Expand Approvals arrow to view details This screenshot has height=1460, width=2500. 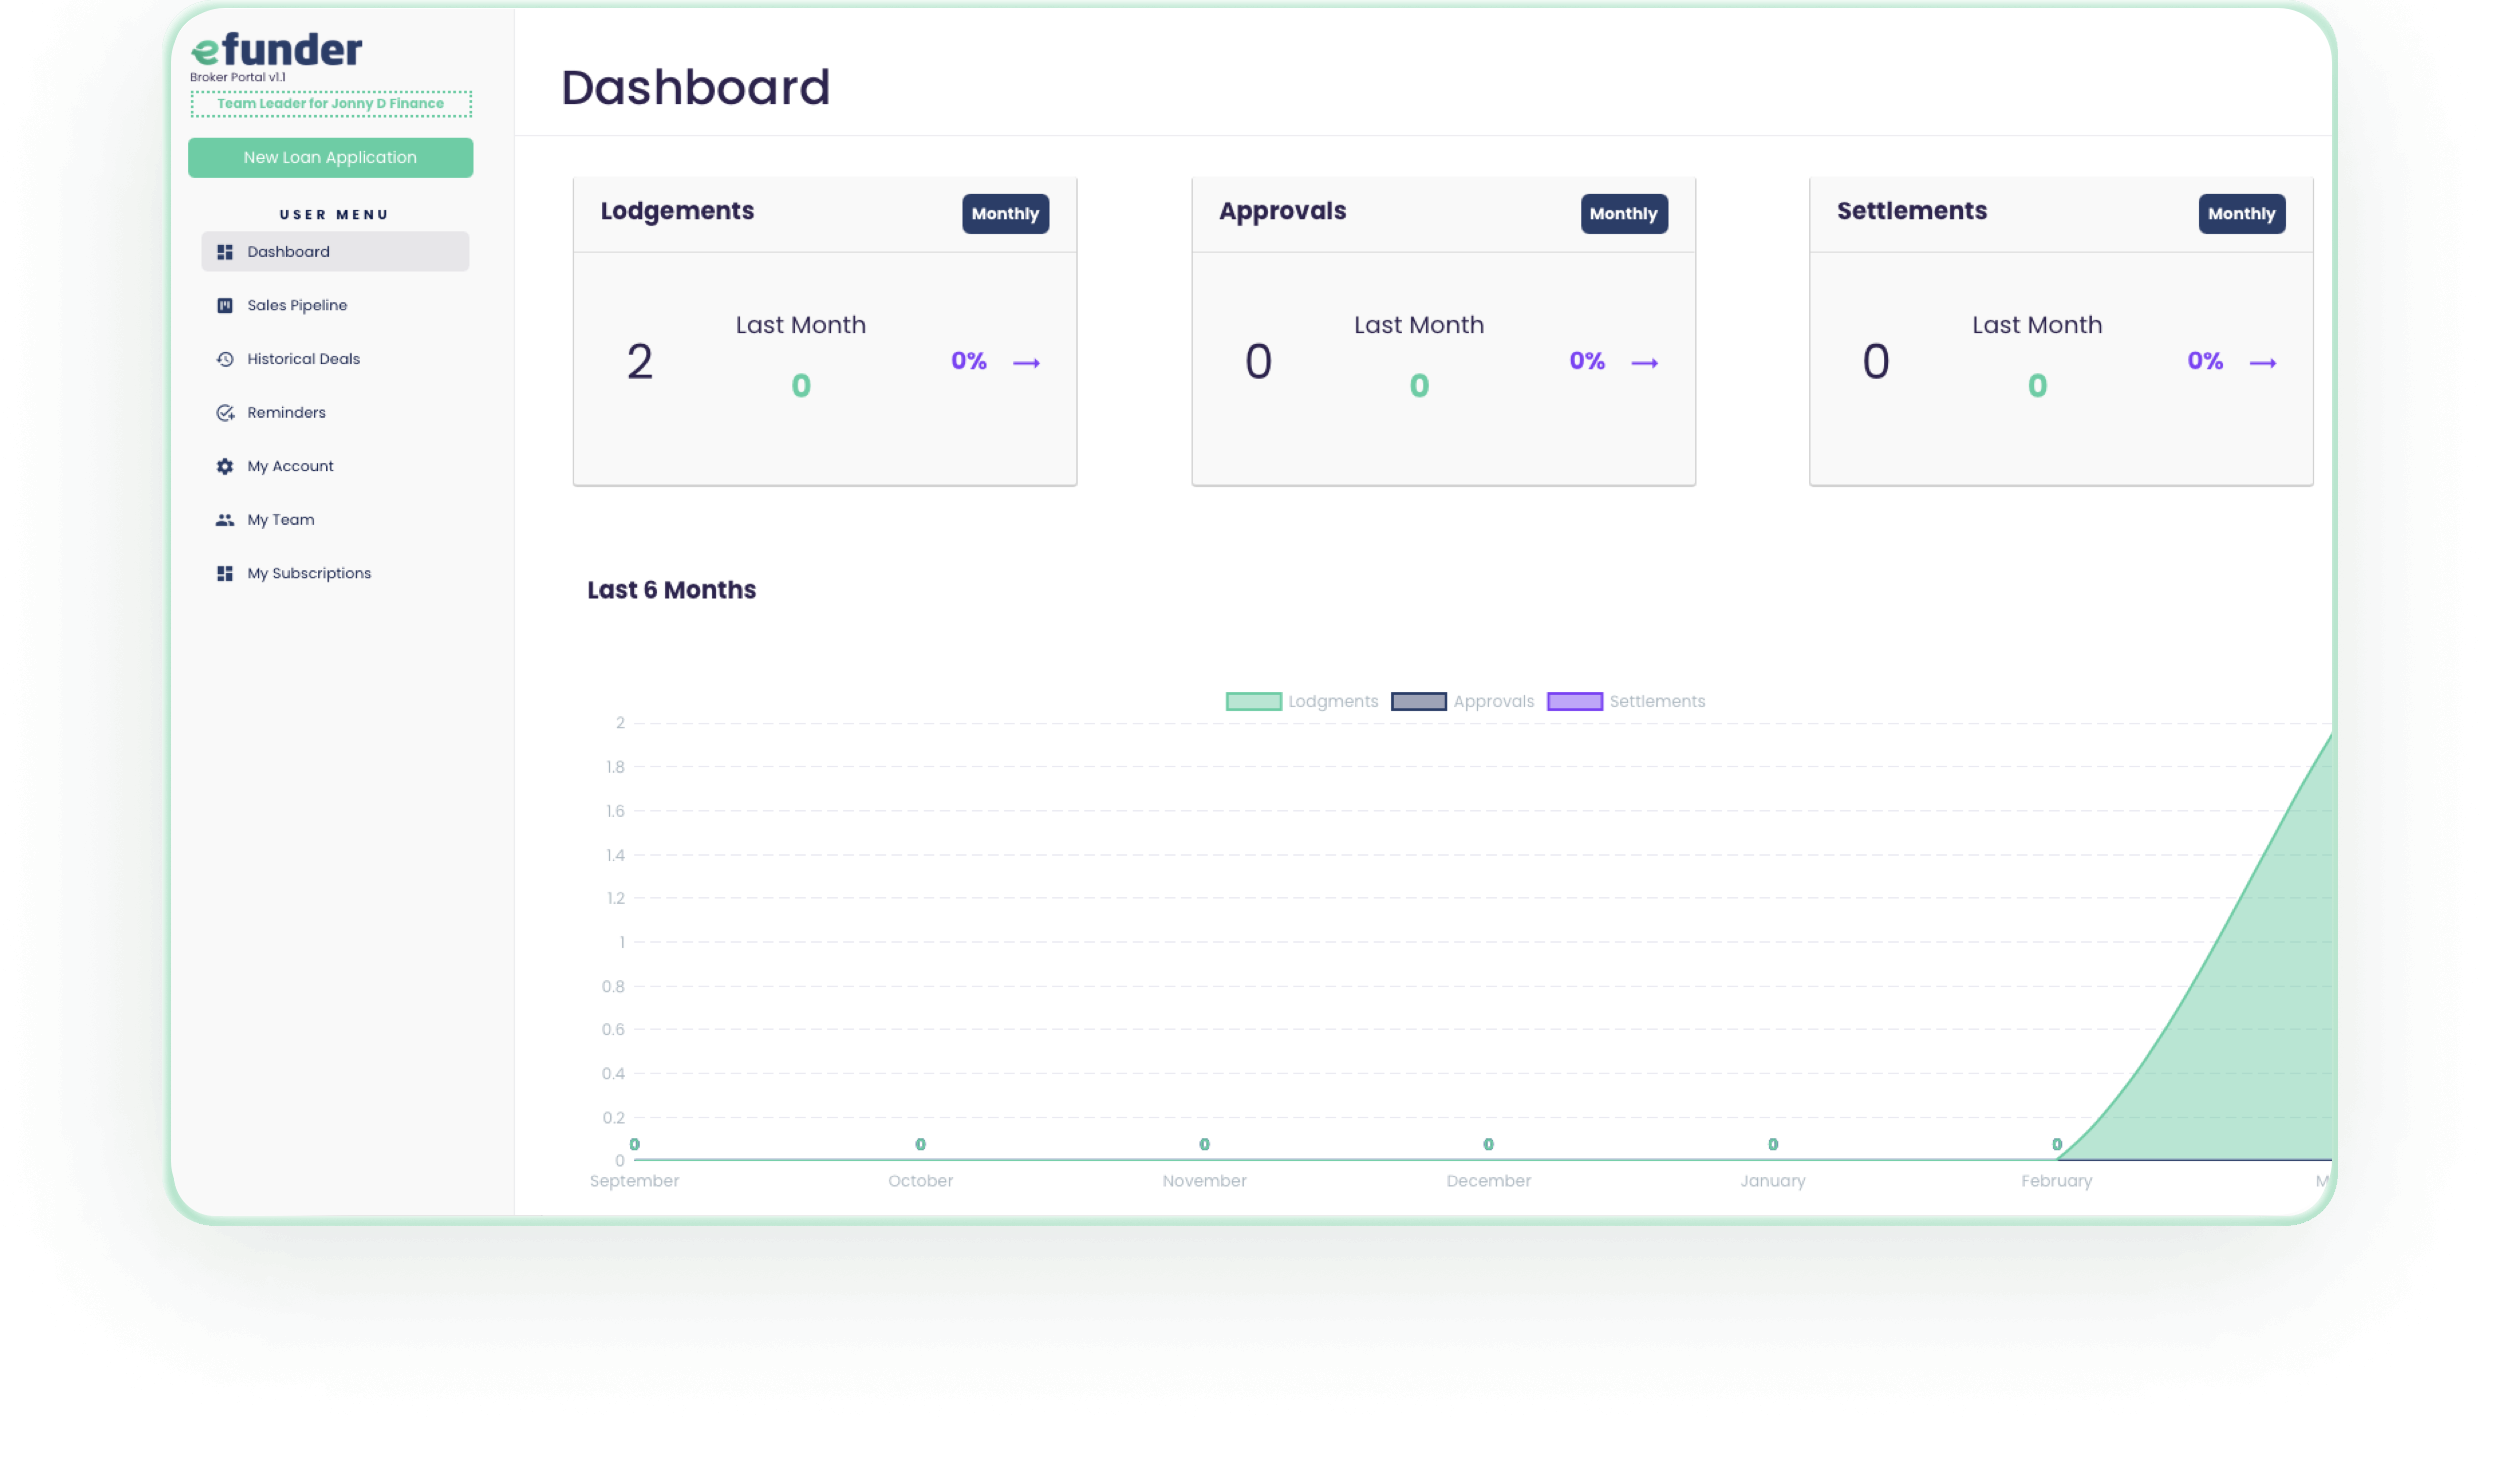coord(1645,360)
